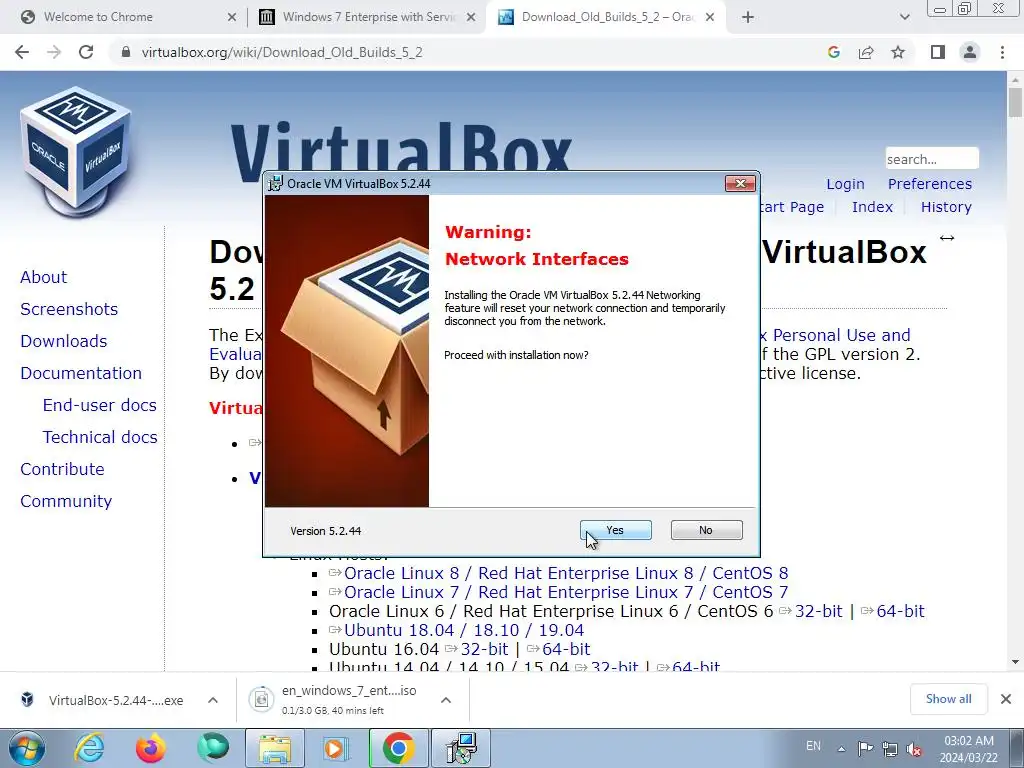
Task: Click the wiki search input field
Action: (x=932, y=159)
